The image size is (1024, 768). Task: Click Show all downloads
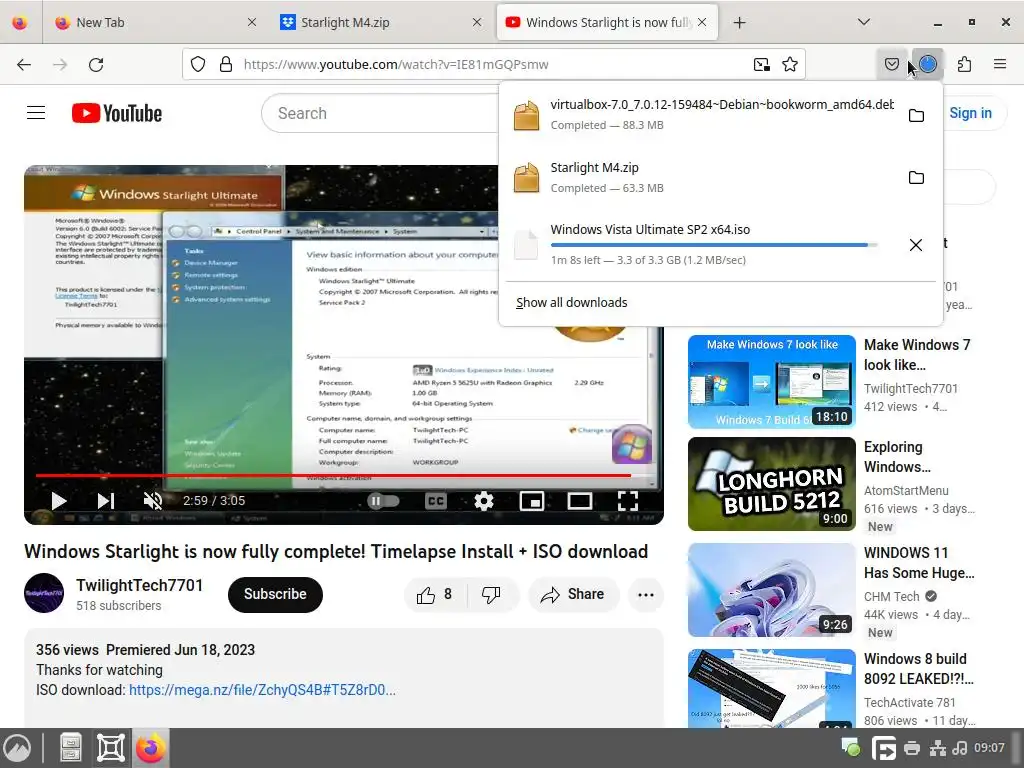(x=571, y=302)
